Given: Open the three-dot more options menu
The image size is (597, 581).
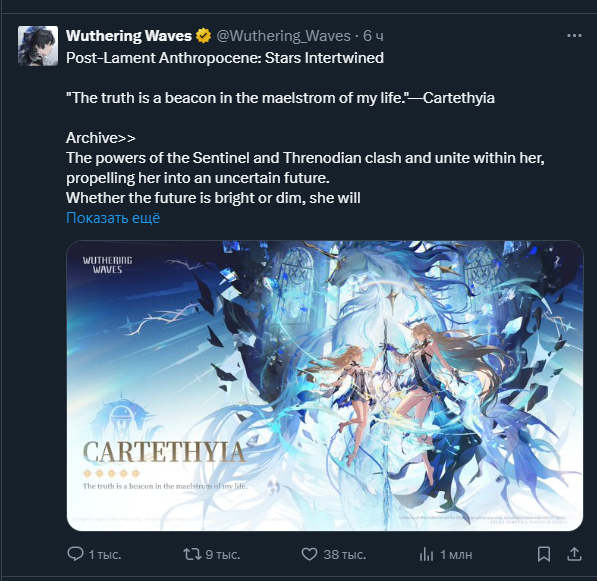Looking at the screenshot, I should [x=574, y=36].
